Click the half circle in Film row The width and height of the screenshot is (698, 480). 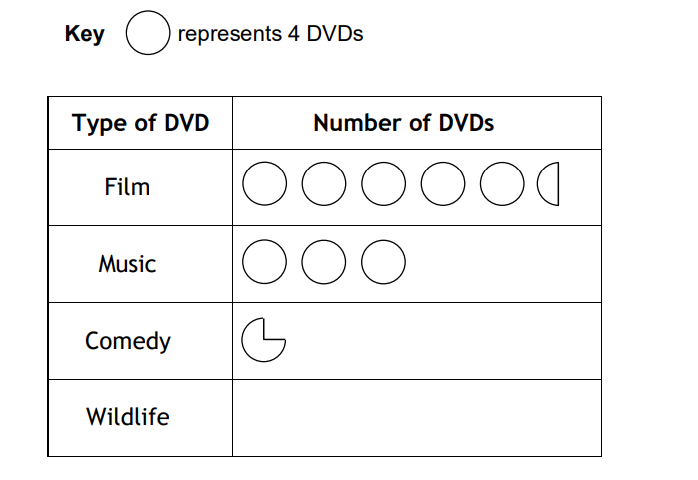548,184
